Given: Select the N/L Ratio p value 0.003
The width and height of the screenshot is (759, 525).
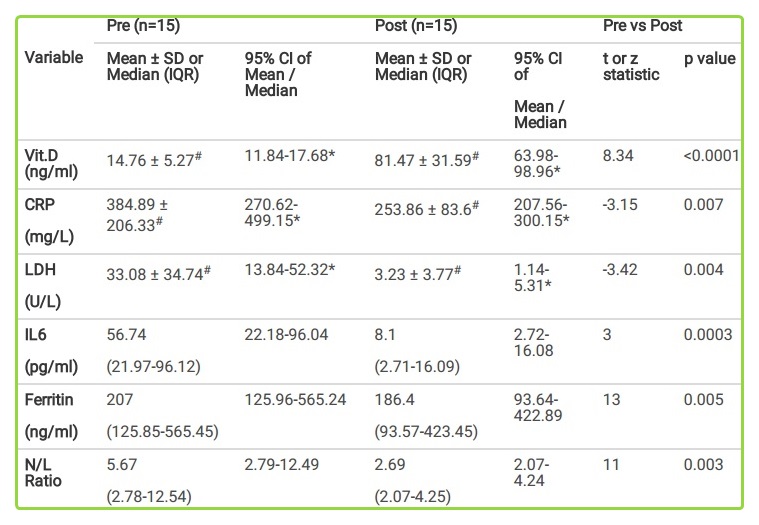Looking at the screenshot, I should (705, 465).
